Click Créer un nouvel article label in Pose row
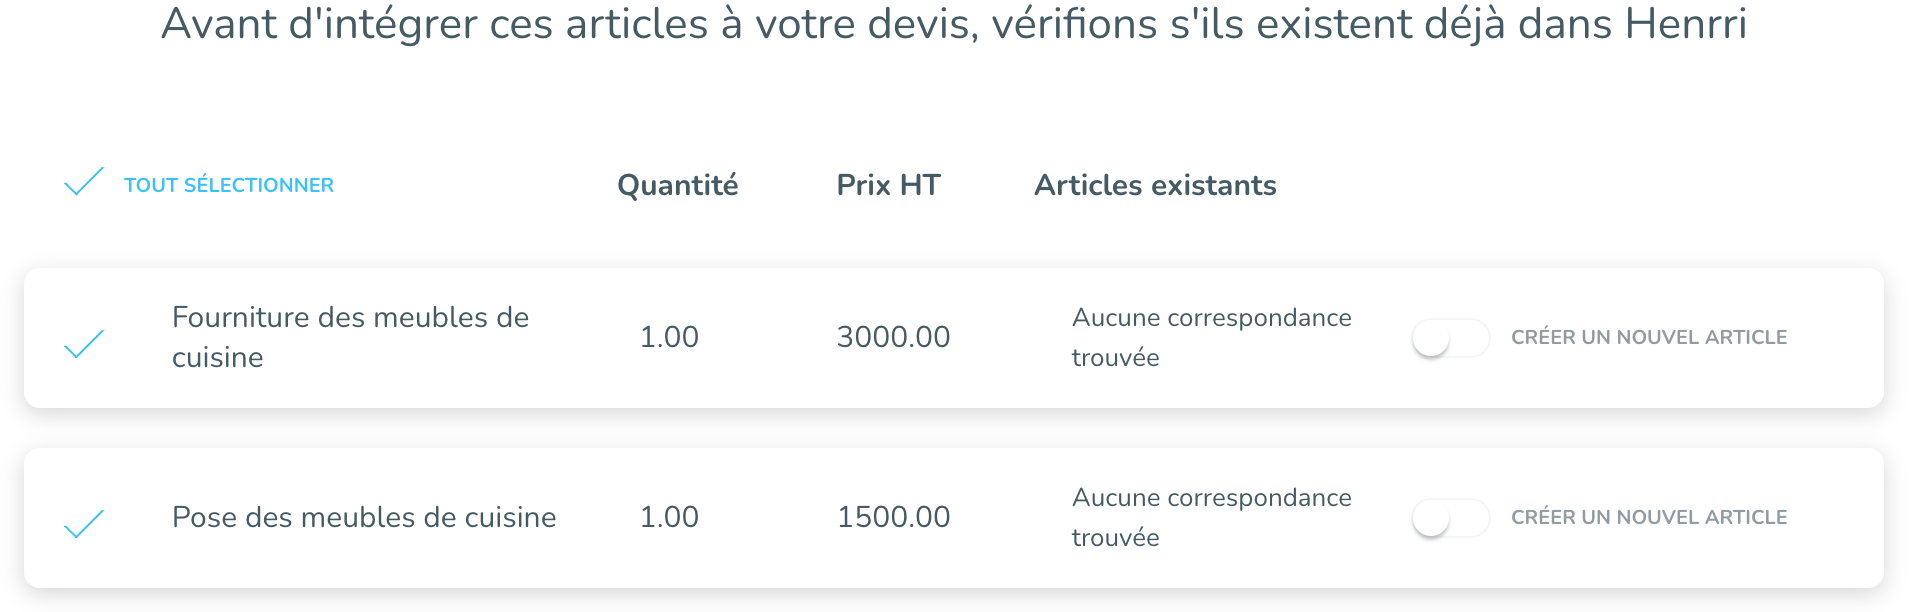Viewport: 1914px width, 612px height. pyautogui.click(x=1649, y=518)
